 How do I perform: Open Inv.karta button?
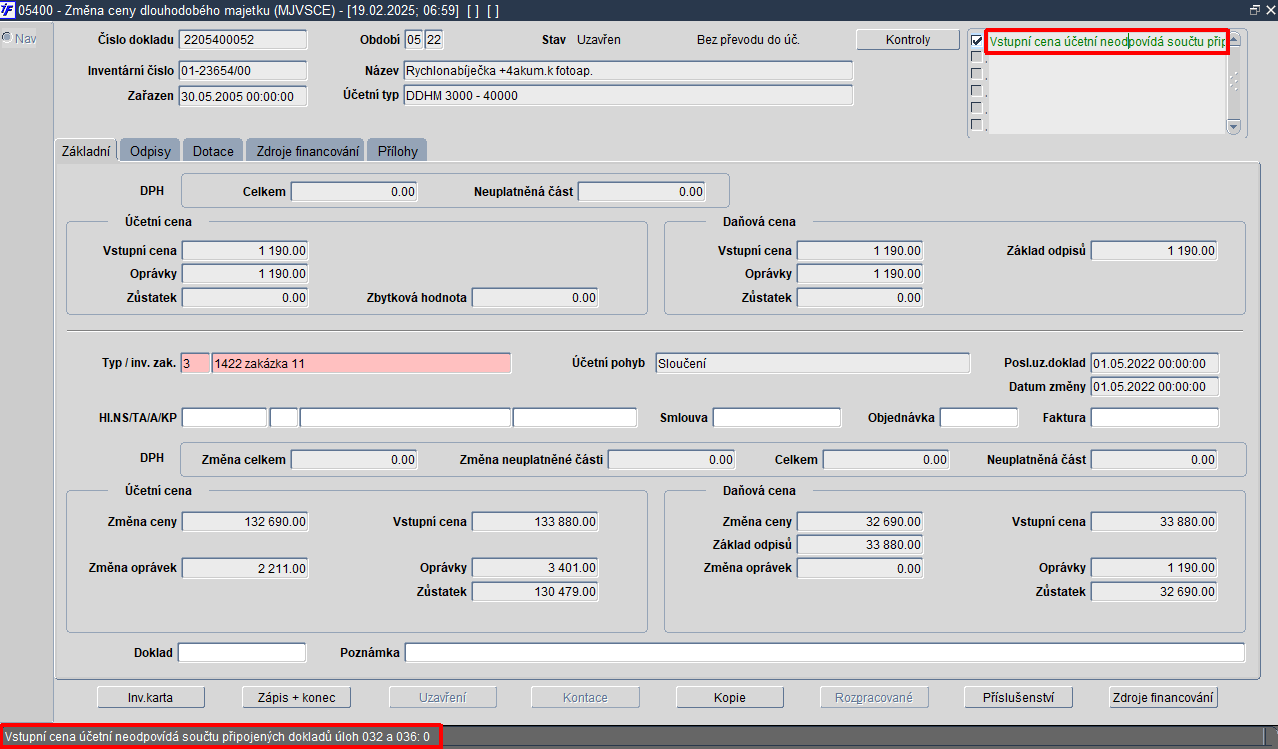(x=151, y=697)
